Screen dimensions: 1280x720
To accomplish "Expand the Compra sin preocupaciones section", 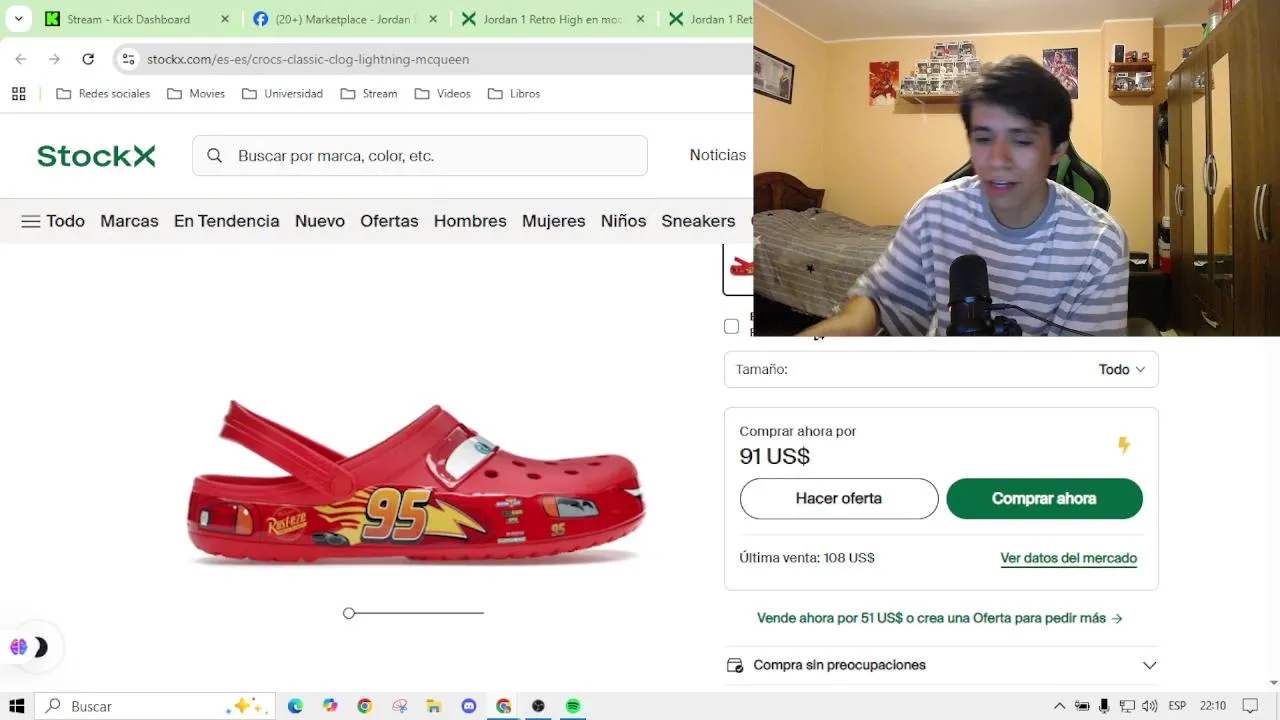I will [x=941, y=665].
